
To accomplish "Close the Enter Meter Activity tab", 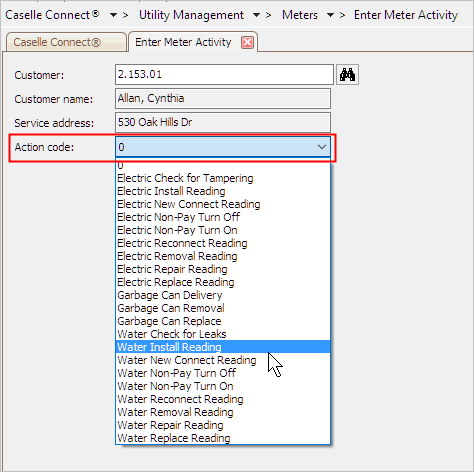I will pyautogui.click(x=247, y=42).
